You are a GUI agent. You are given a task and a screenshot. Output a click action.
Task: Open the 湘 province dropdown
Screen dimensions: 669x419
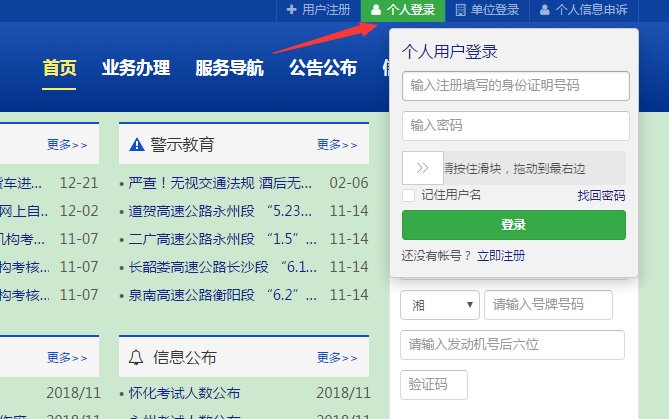439,305
